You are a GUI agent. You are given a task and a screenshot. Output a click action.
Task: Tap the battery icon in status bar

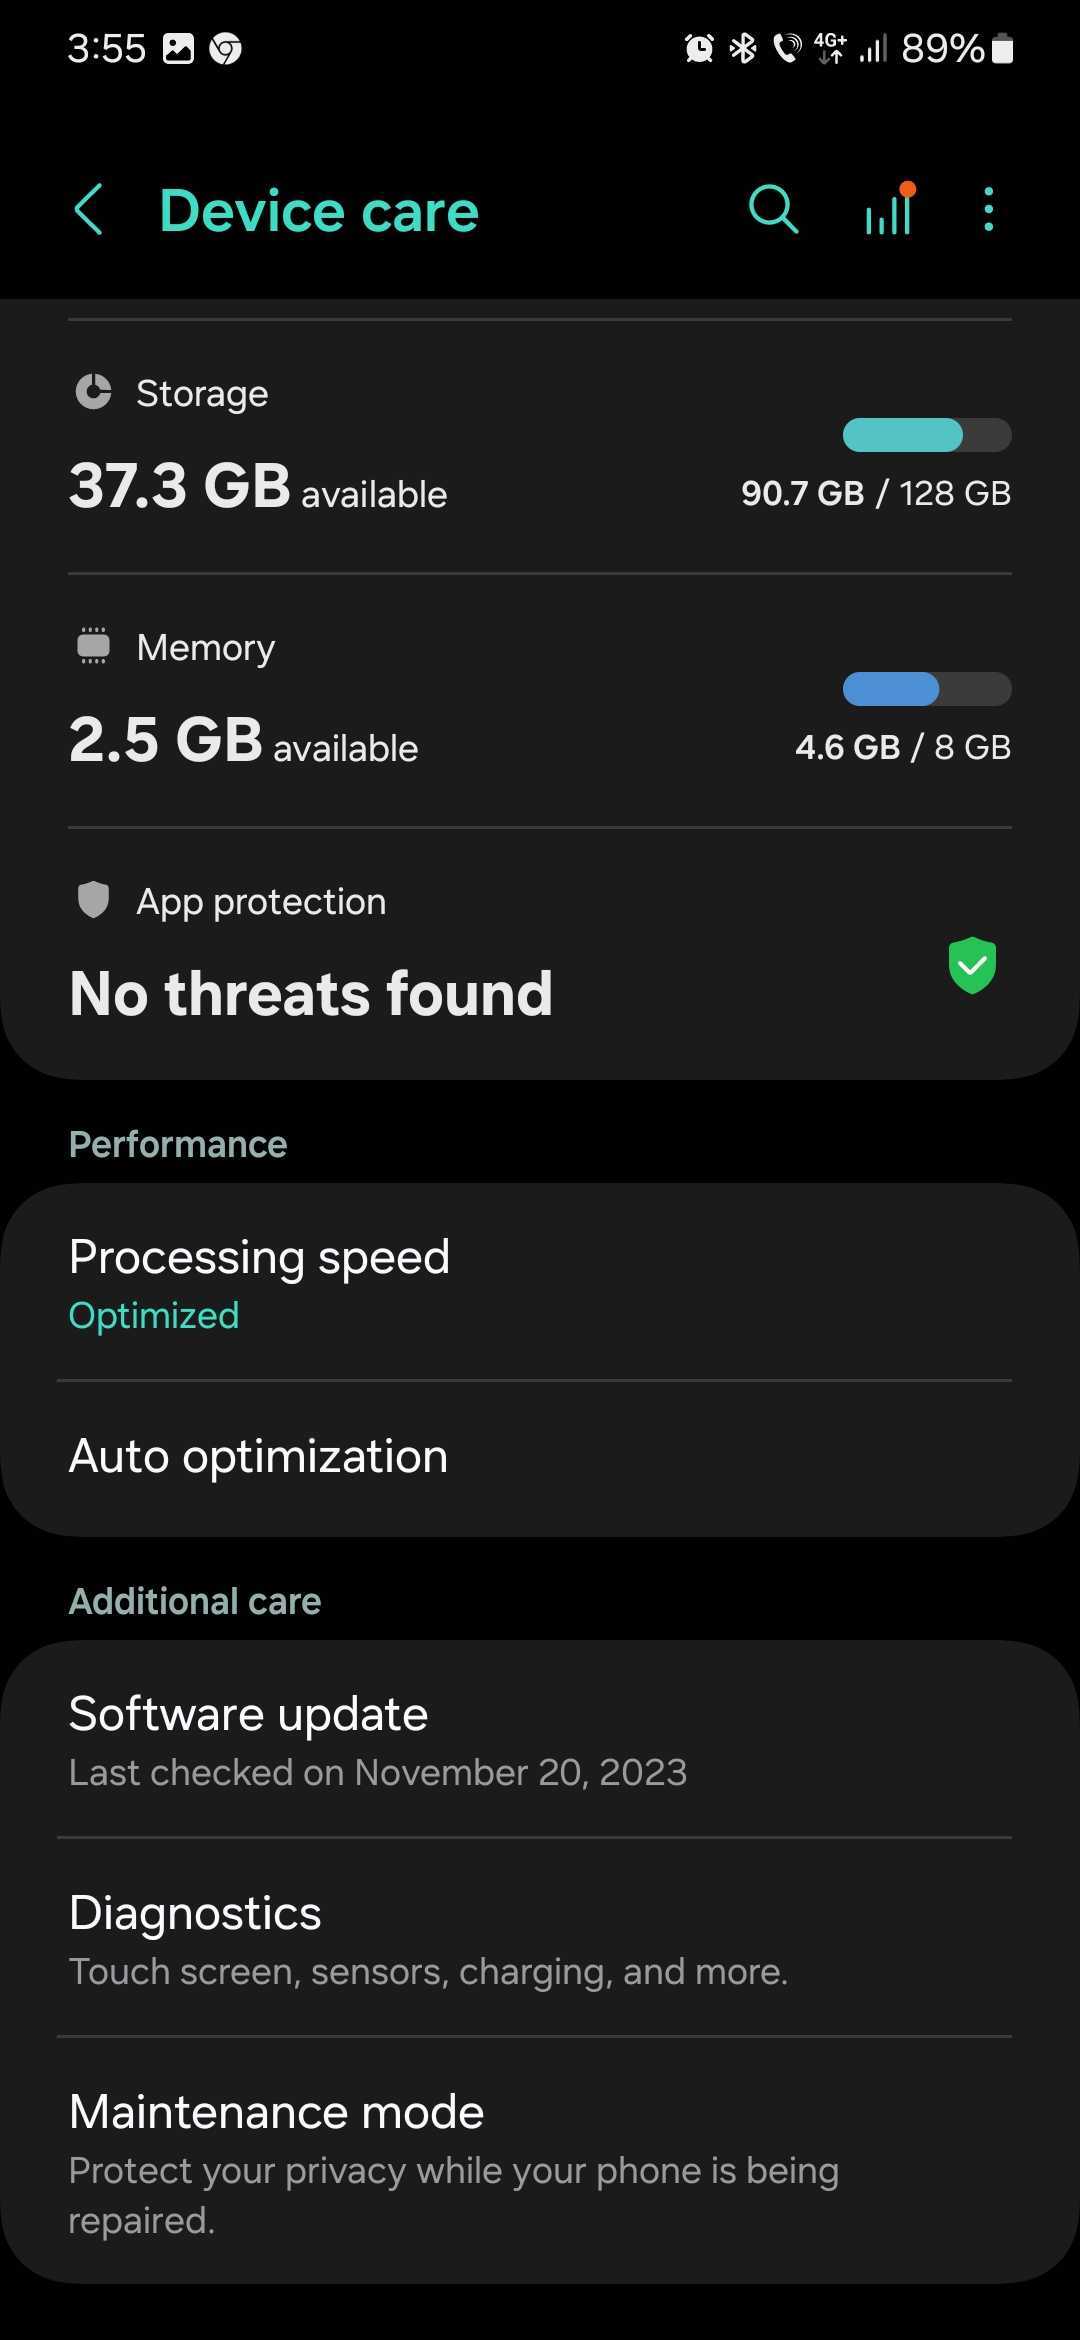pos(1002,48)
